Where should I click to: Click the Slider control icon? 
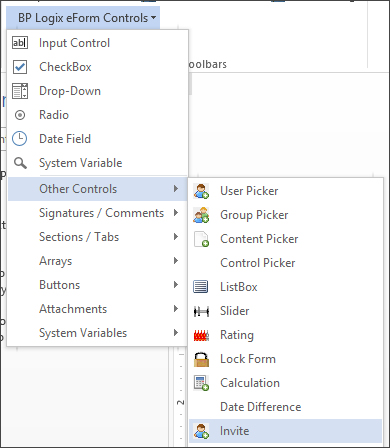(201, 311)
